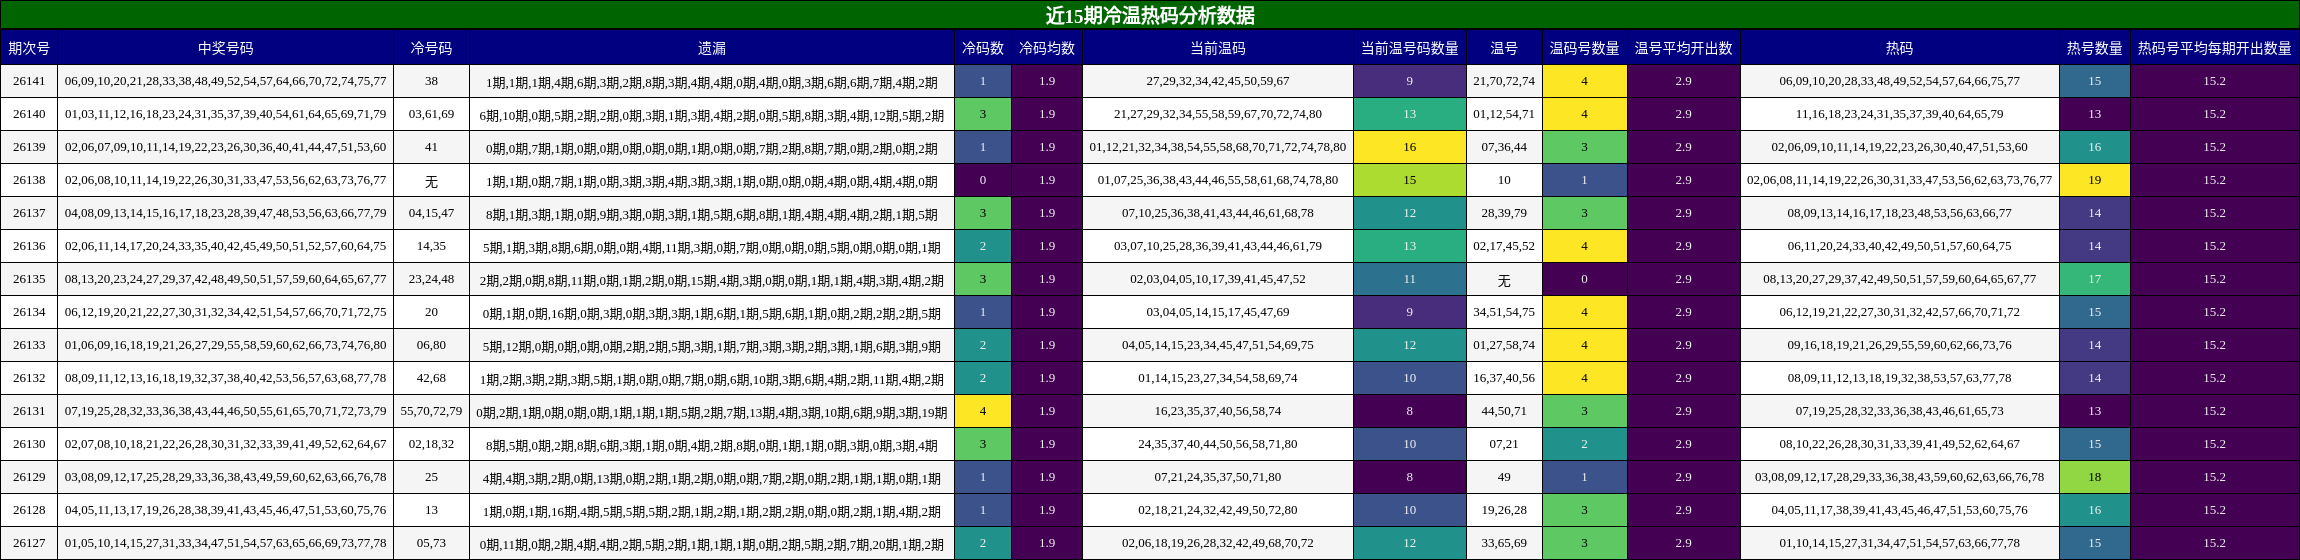Screen dimensions: 2300x560
Task: Select warm numbers 21,70,72,74 in row 26141
Action: (1504, 81)
